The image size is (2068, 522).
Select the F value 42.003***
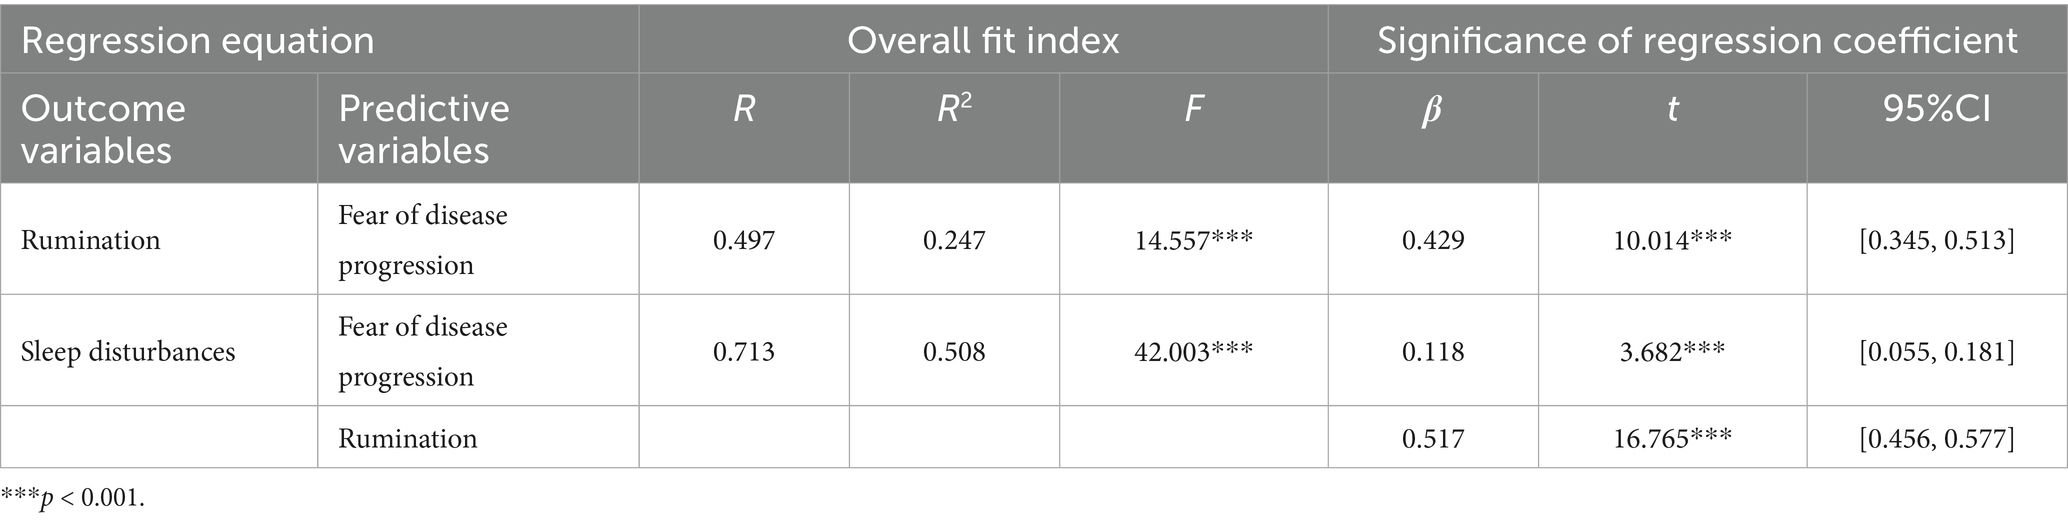pos(1193,352)
